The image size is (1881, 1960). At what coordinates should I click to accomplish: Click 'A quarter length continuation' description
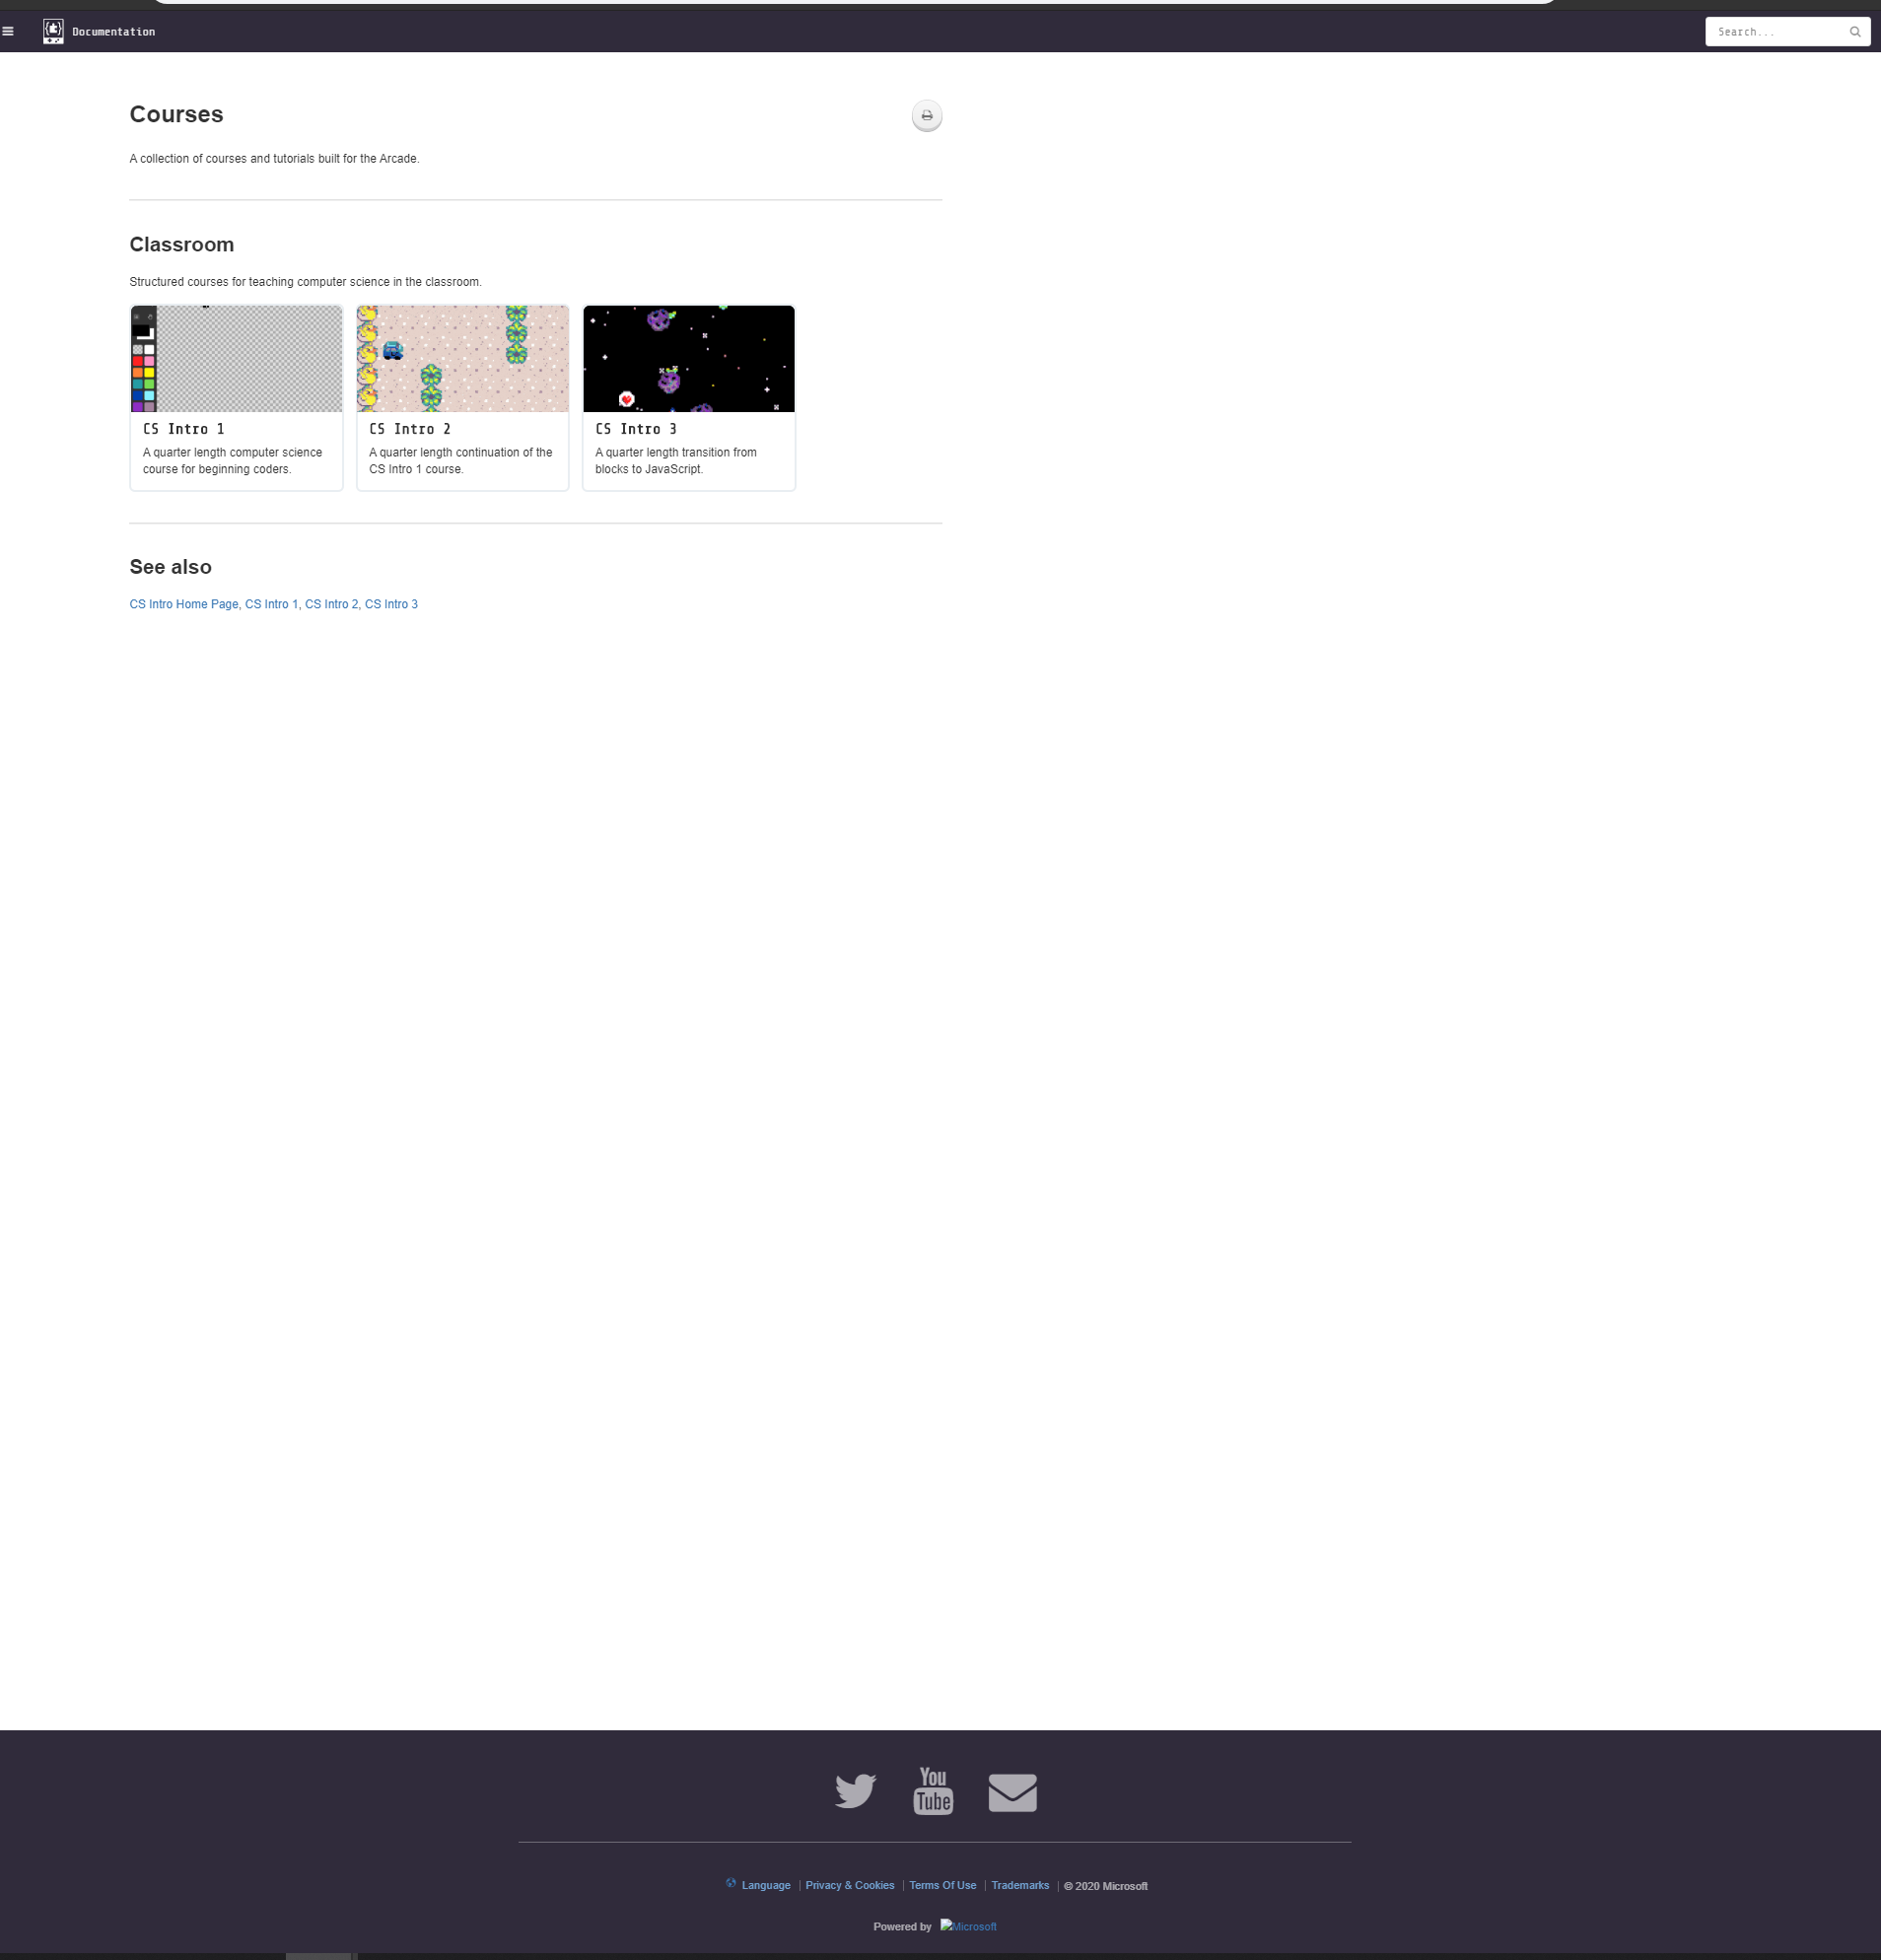[461, 461]
